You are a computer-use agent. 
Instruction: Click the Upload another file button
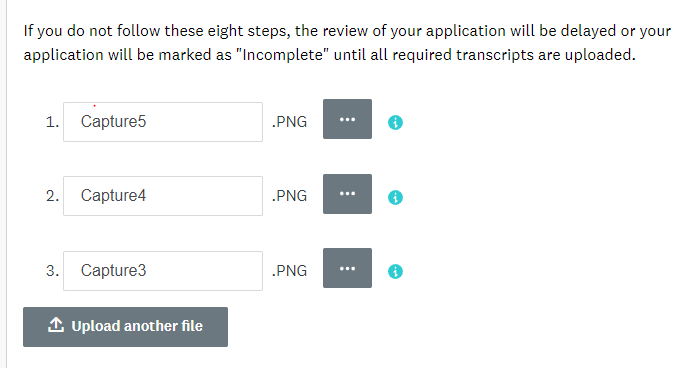point(126,327)
